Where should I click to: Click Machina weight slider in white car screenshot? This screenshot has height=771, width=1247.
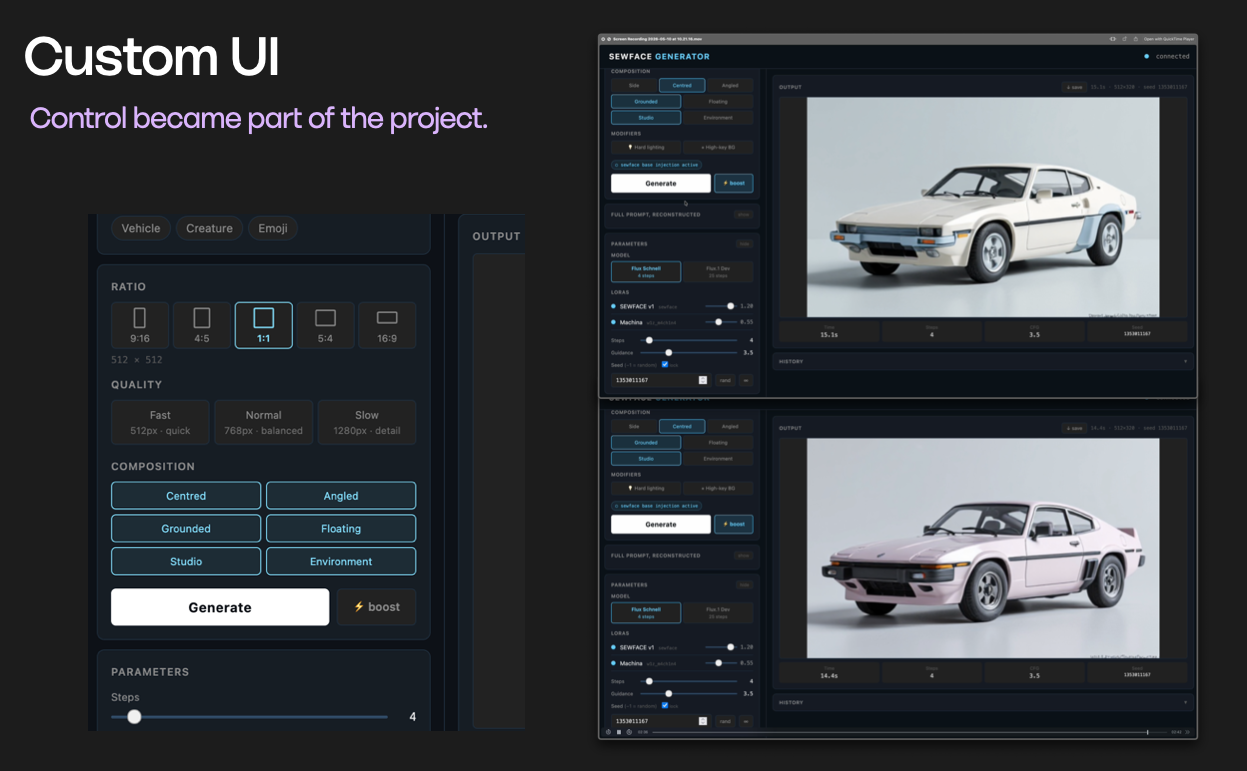click(x=720, y=322)
